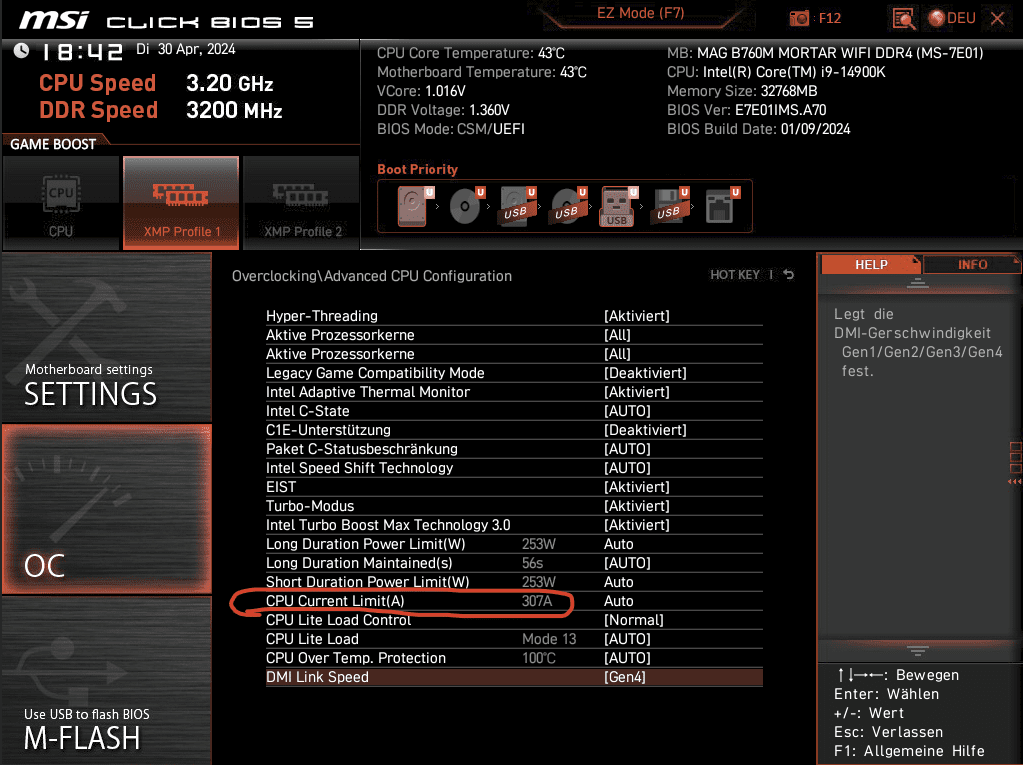Click the CPU Core Temperature: 43°C reading
1023x765 pixels.
pyautogui.click(x=470, y=53)
